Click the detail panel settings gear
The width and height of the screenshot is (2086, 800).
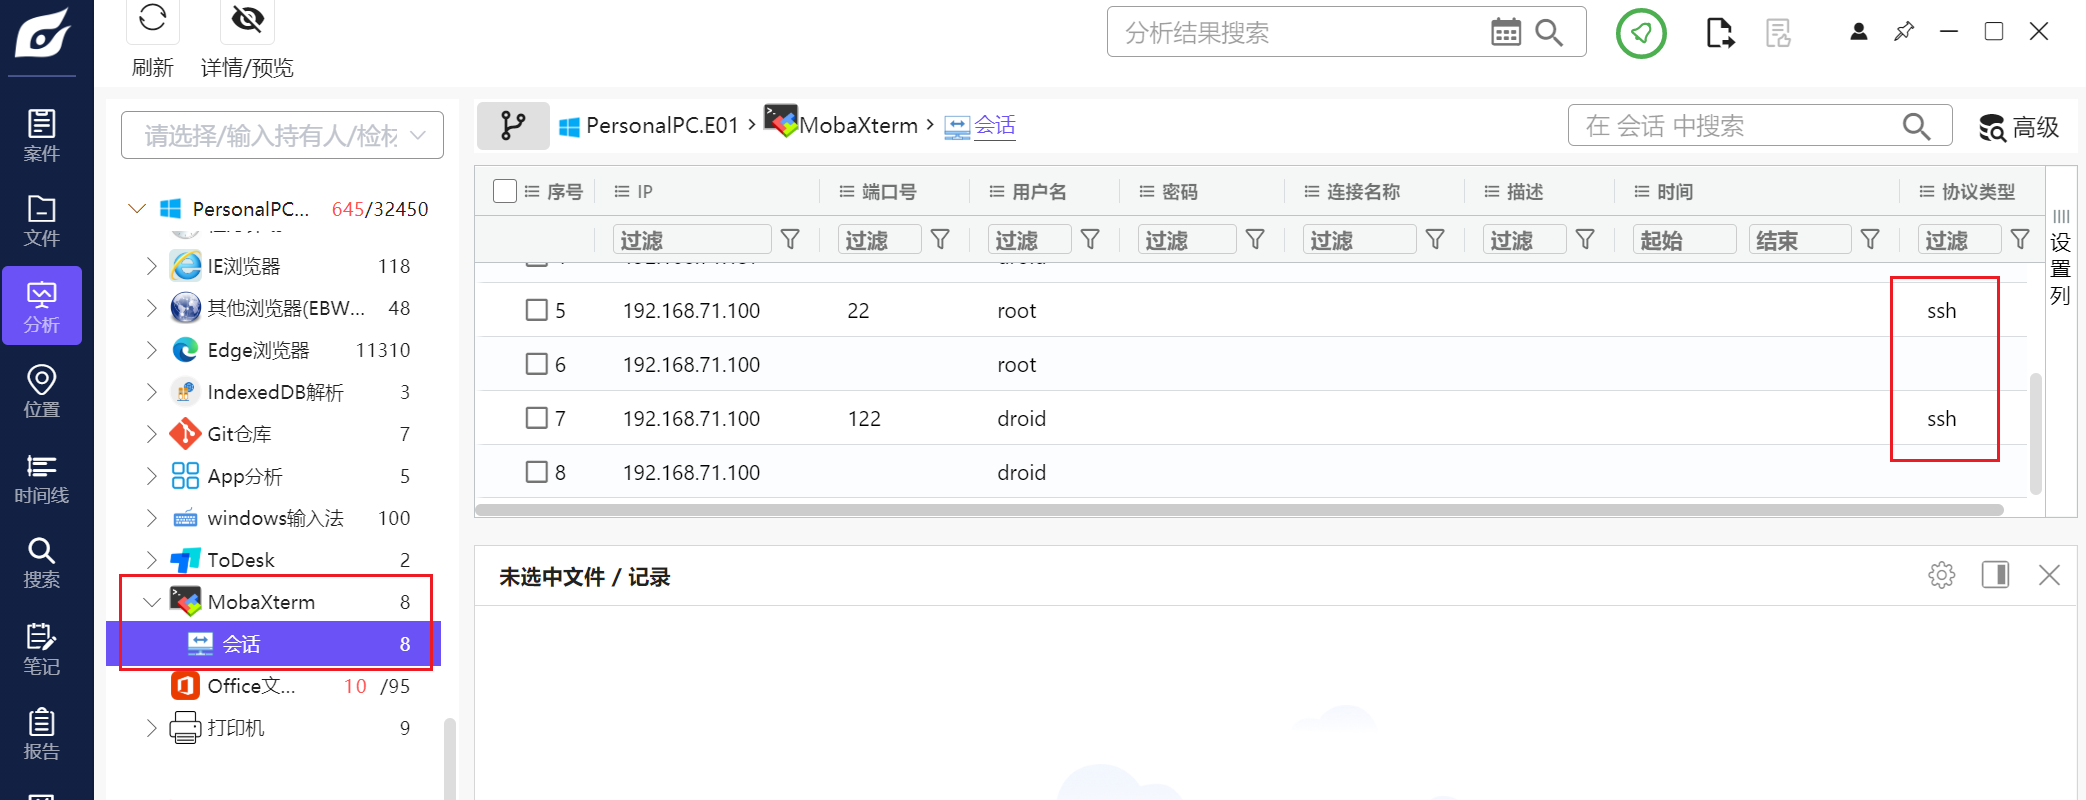pyautogui.click(x=1942, y=575)
